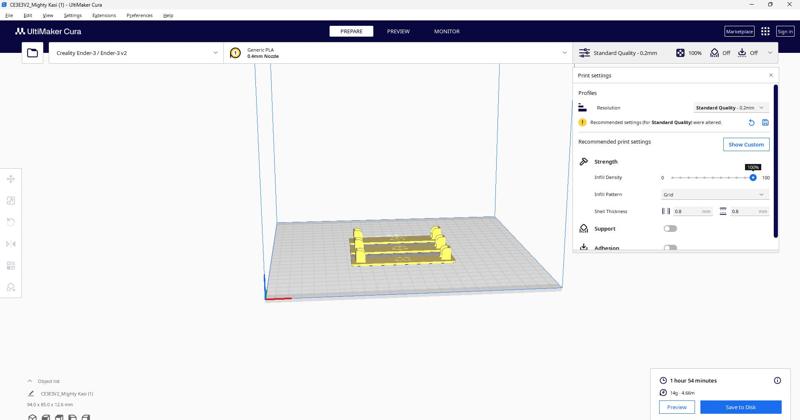Click the yellow model on build plate
The width and height of the screenshot is (800, 420).
(402, 246)
